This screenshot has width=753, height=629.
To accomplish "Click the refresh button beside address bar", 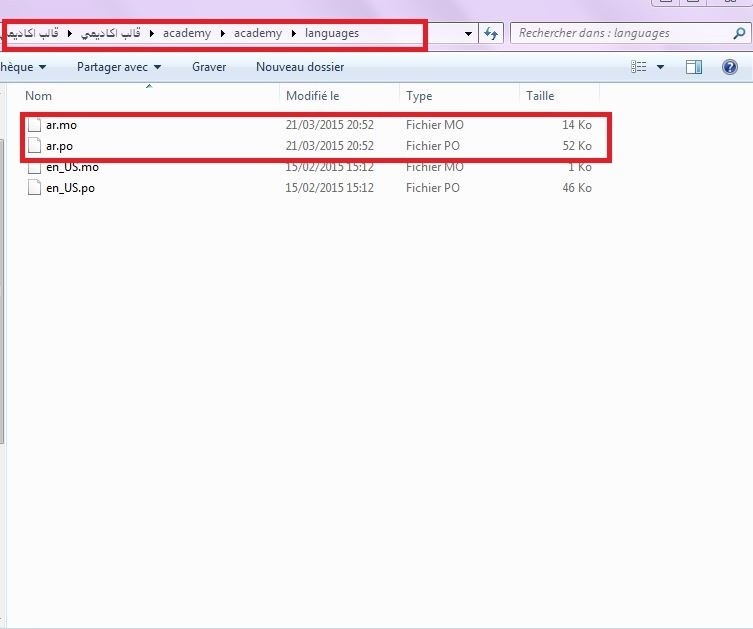I will point(491,33).
